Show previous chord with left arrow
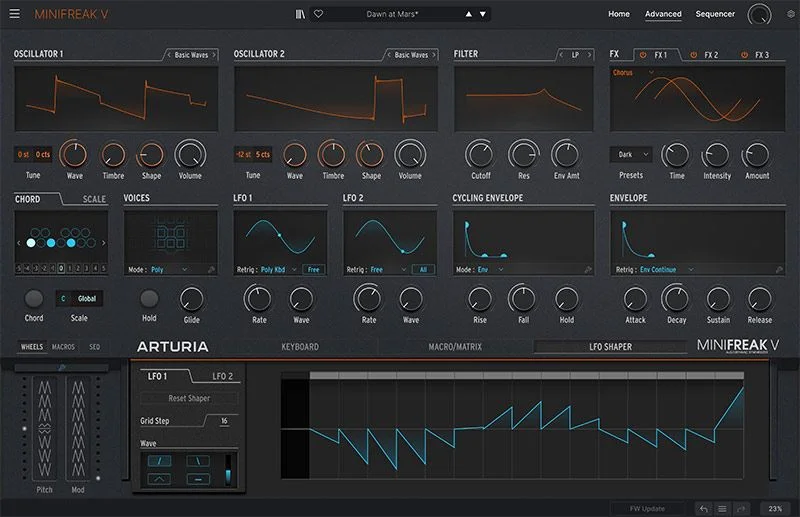This screenshot has height=517, width=800. click(19, 243)
